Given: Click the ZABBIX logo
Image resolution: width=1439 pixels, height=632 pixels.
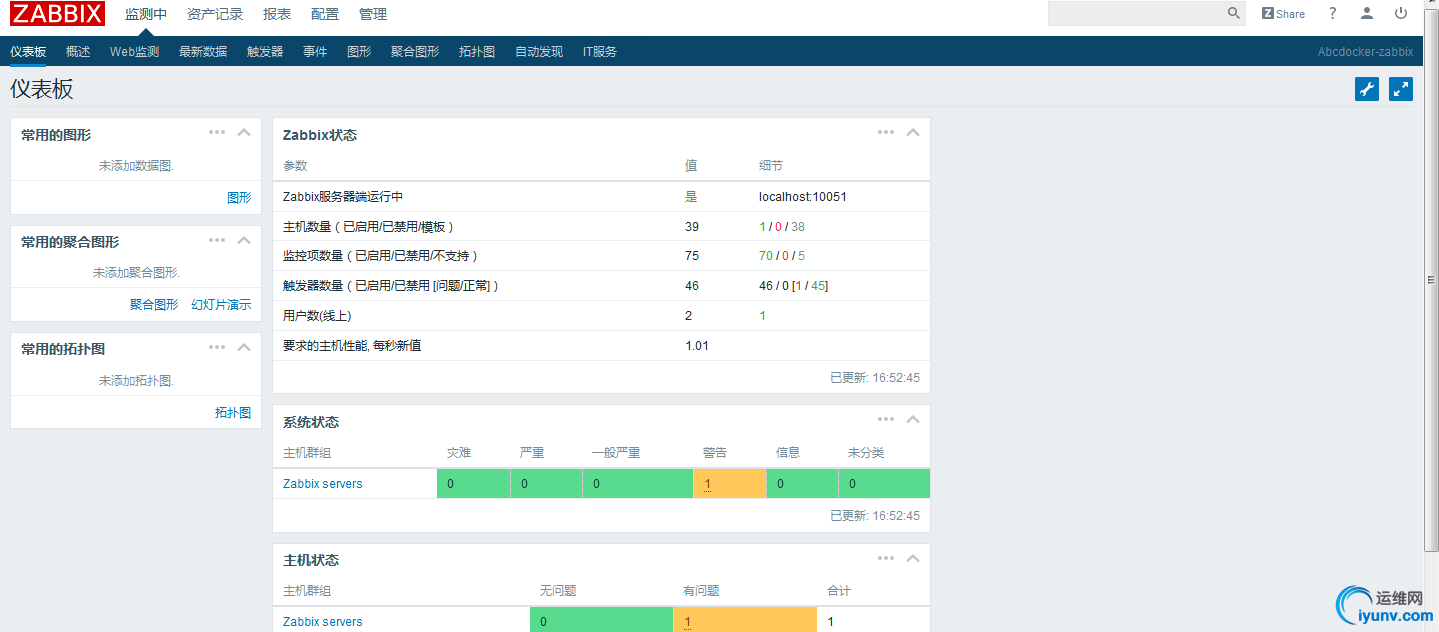Looking at the screenshot, I should (58, 14).
